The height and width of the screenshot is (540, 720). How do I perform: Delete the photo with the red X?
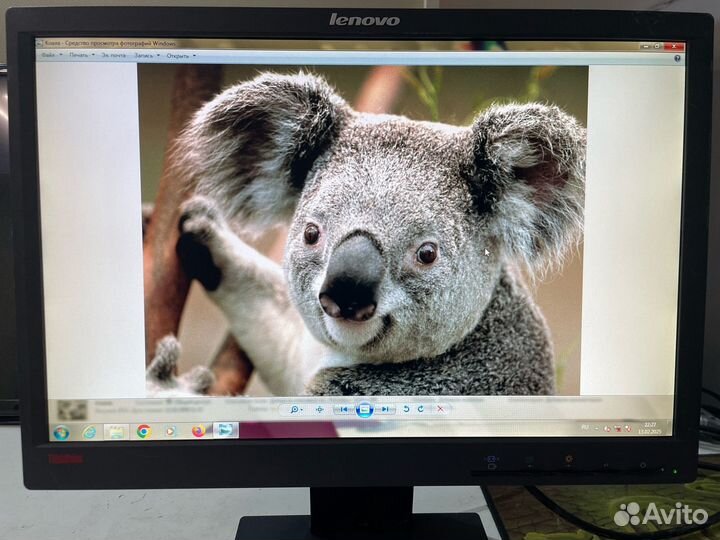(x=440, y=409)
